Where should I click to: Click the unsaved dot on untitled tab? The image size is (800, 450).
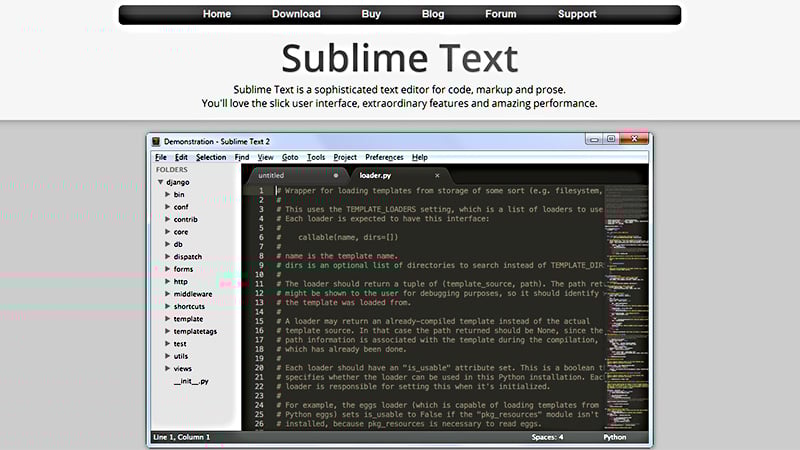coord(335,175)
